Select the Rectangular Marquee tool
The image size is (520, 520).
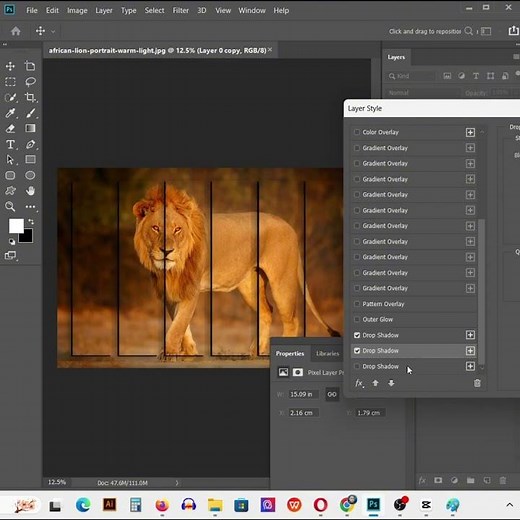coord(10,82)
